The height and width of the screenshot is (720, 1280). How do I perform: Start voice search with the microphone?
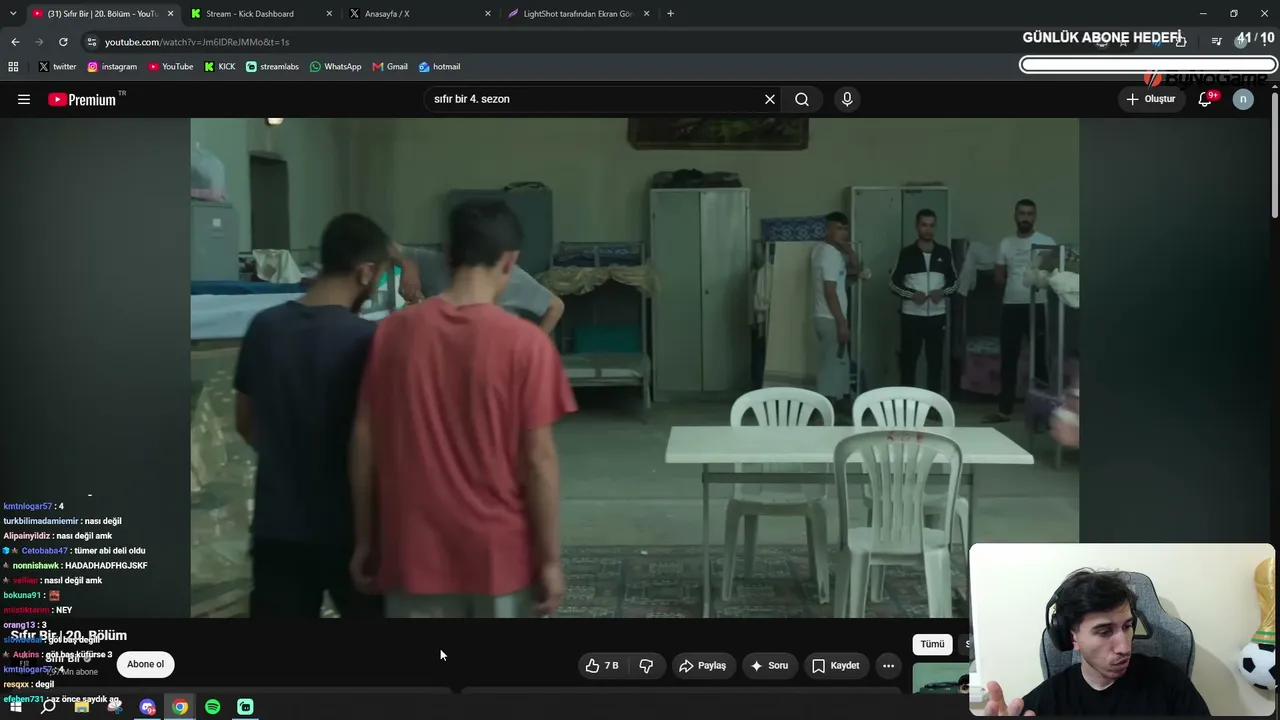pyautogui.click(x=847, y=99)
